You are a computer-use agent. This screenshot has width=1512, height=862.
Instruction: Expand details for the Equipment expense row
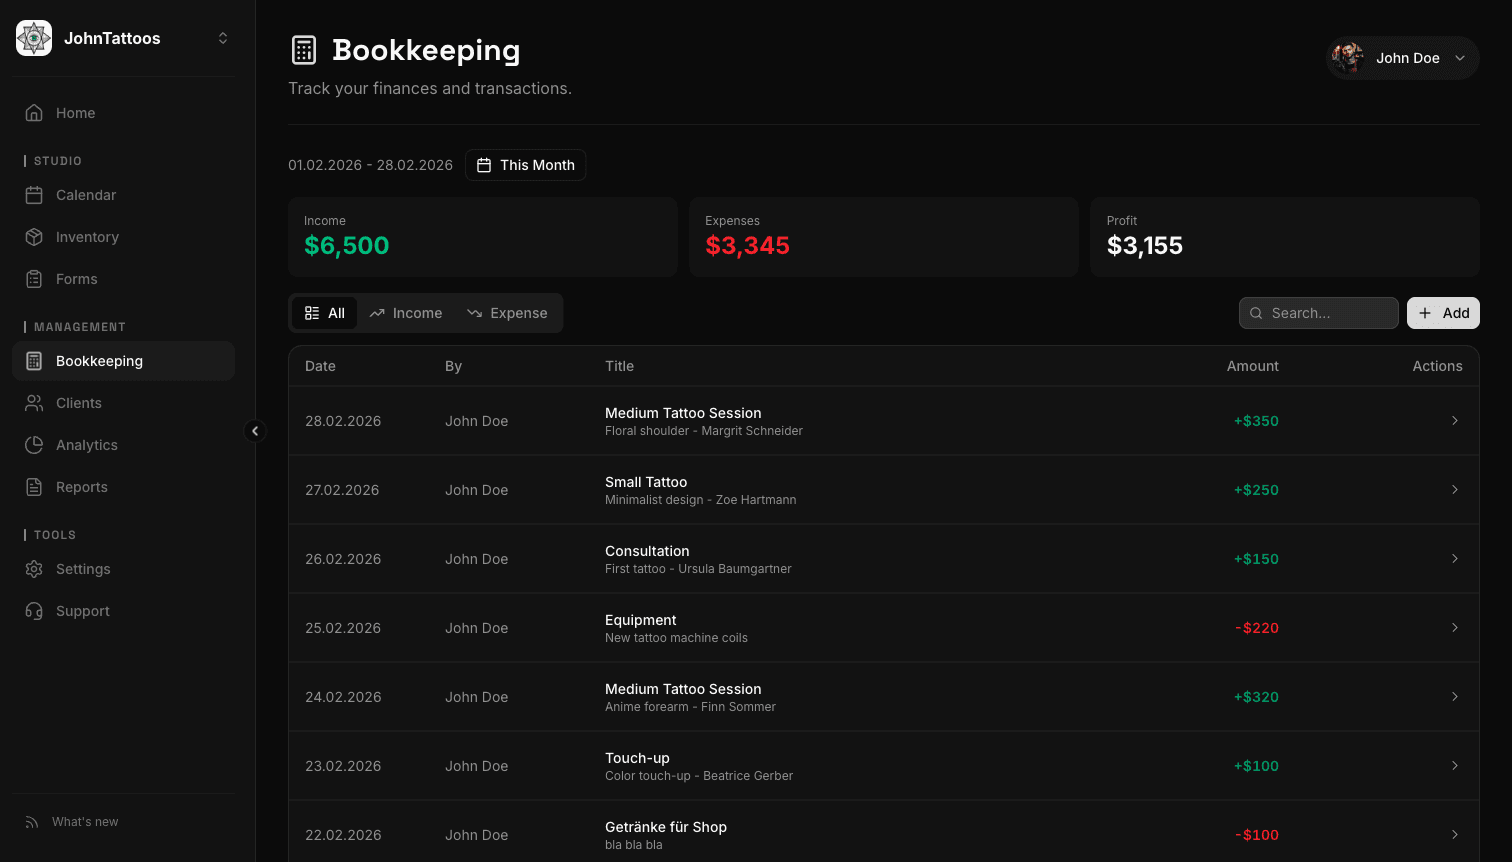[1455, 628]
